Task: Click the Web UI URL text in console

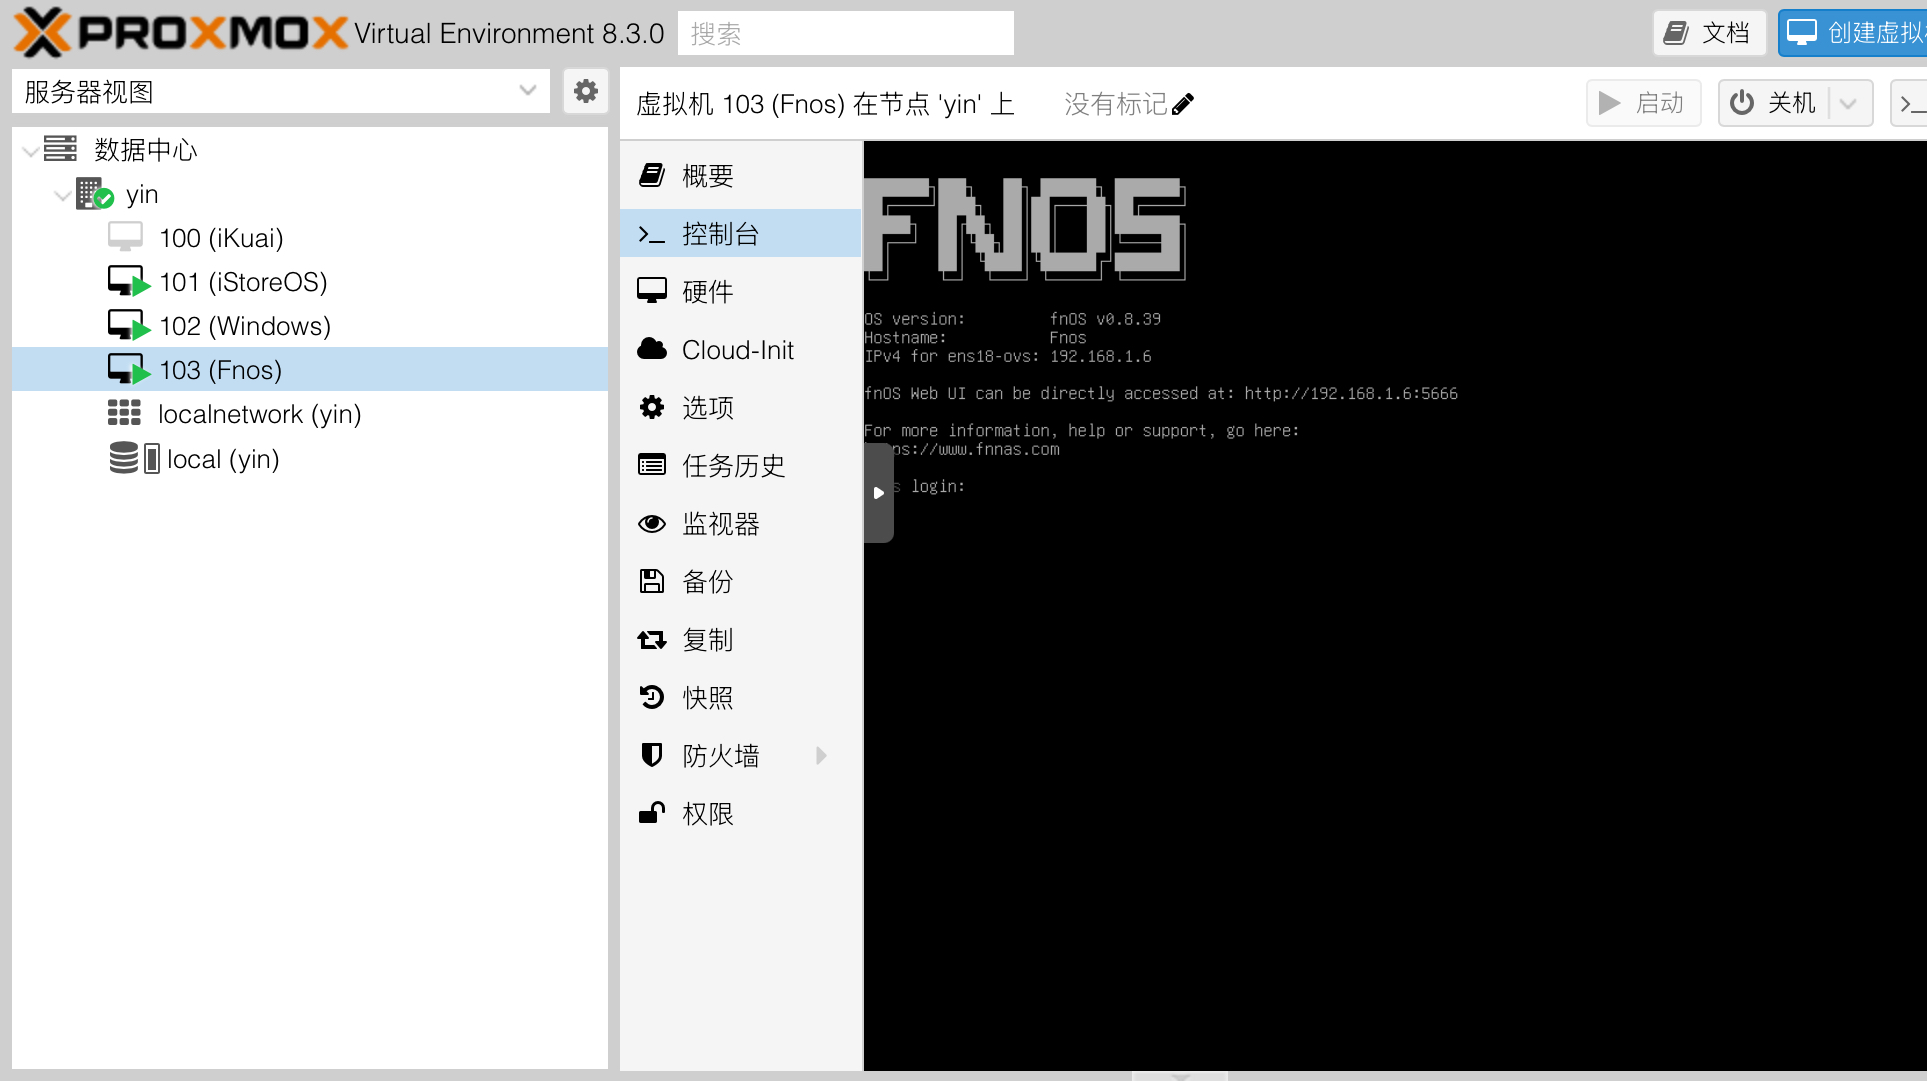Action: tap(1351, 394)
